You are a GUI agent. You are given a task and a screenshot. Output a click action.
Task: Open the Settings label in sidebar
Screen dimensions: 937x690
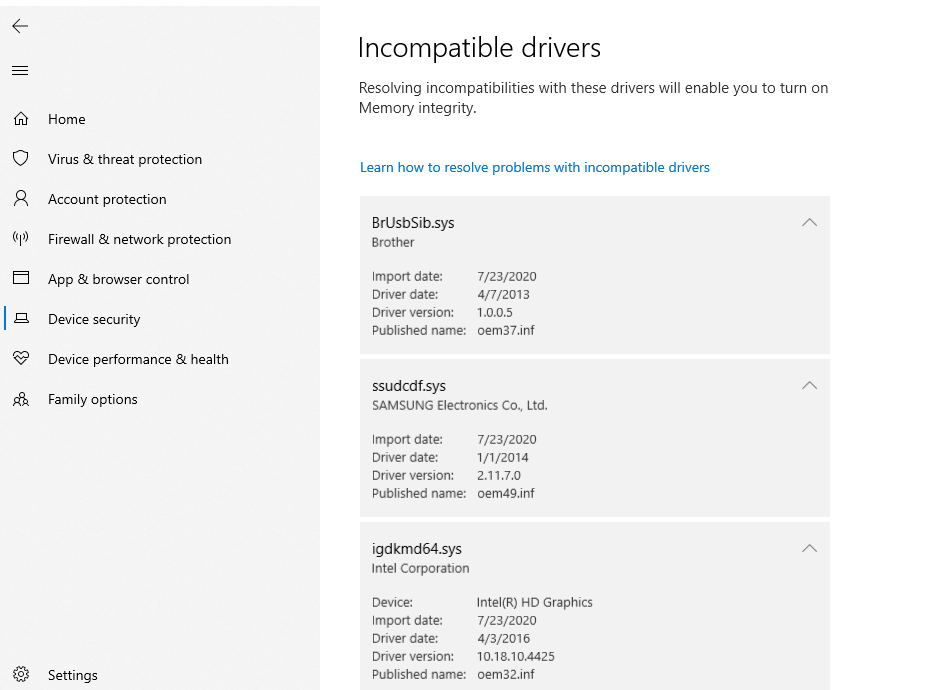point(72,675)
